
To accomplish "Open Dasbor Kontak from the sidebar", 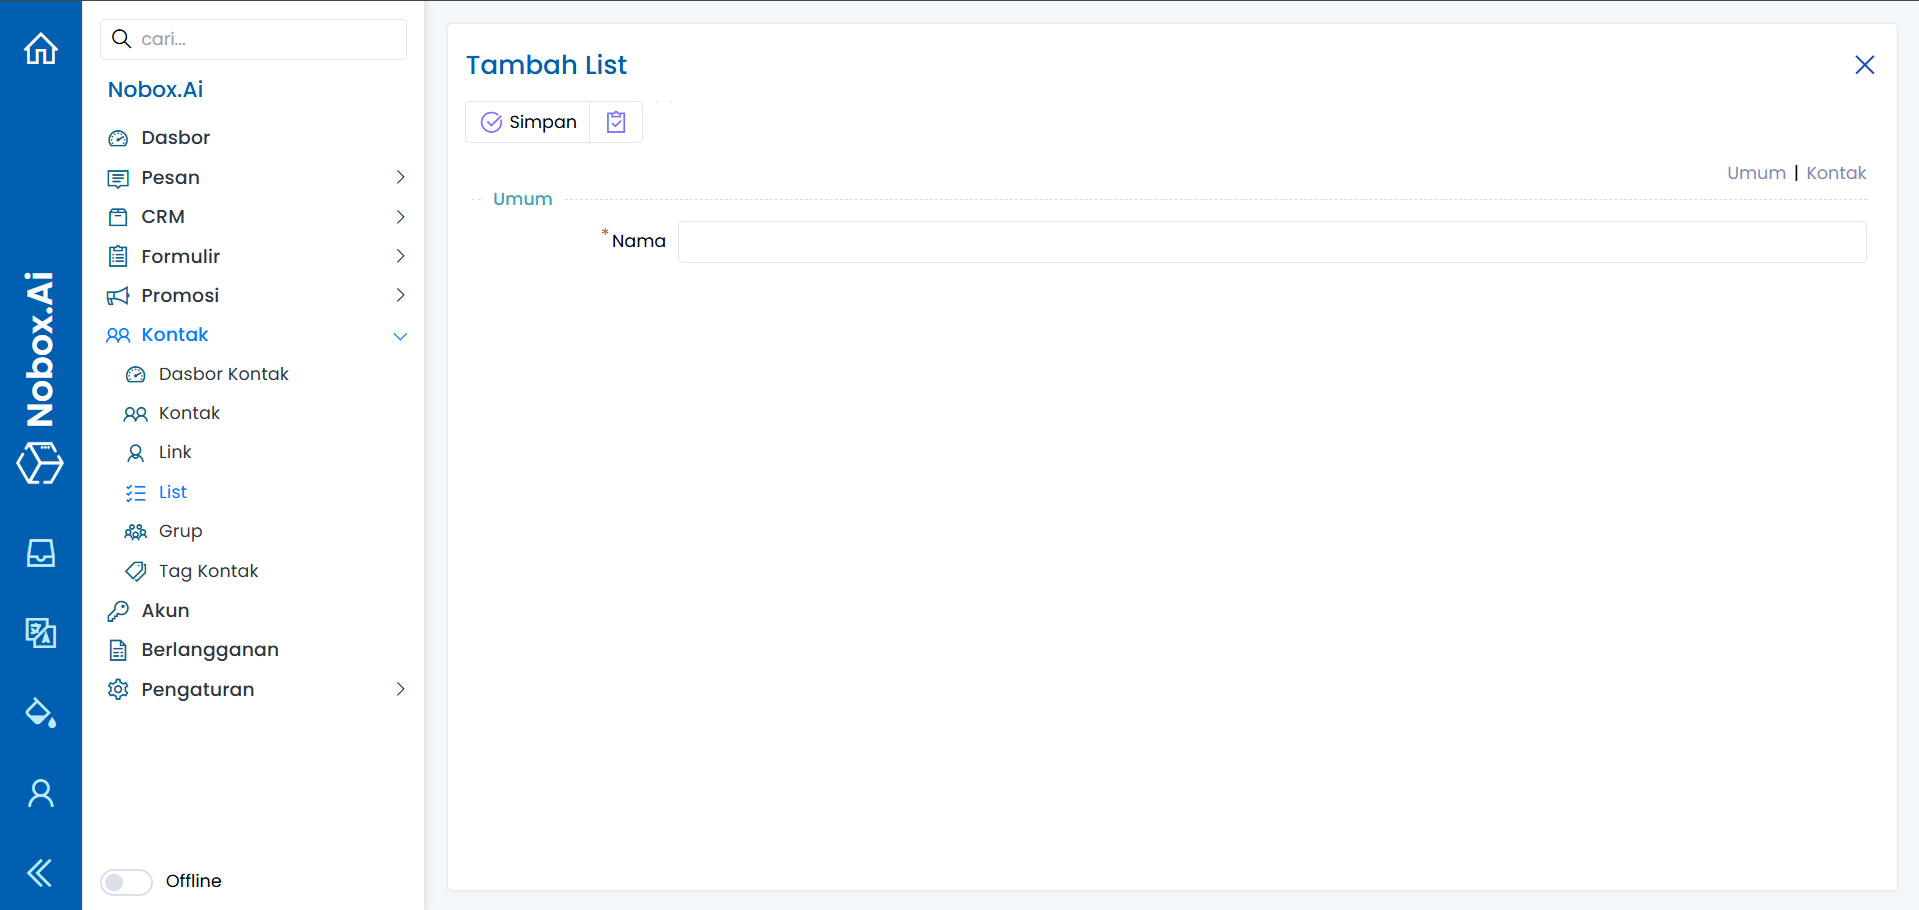I will coord(223,374).
